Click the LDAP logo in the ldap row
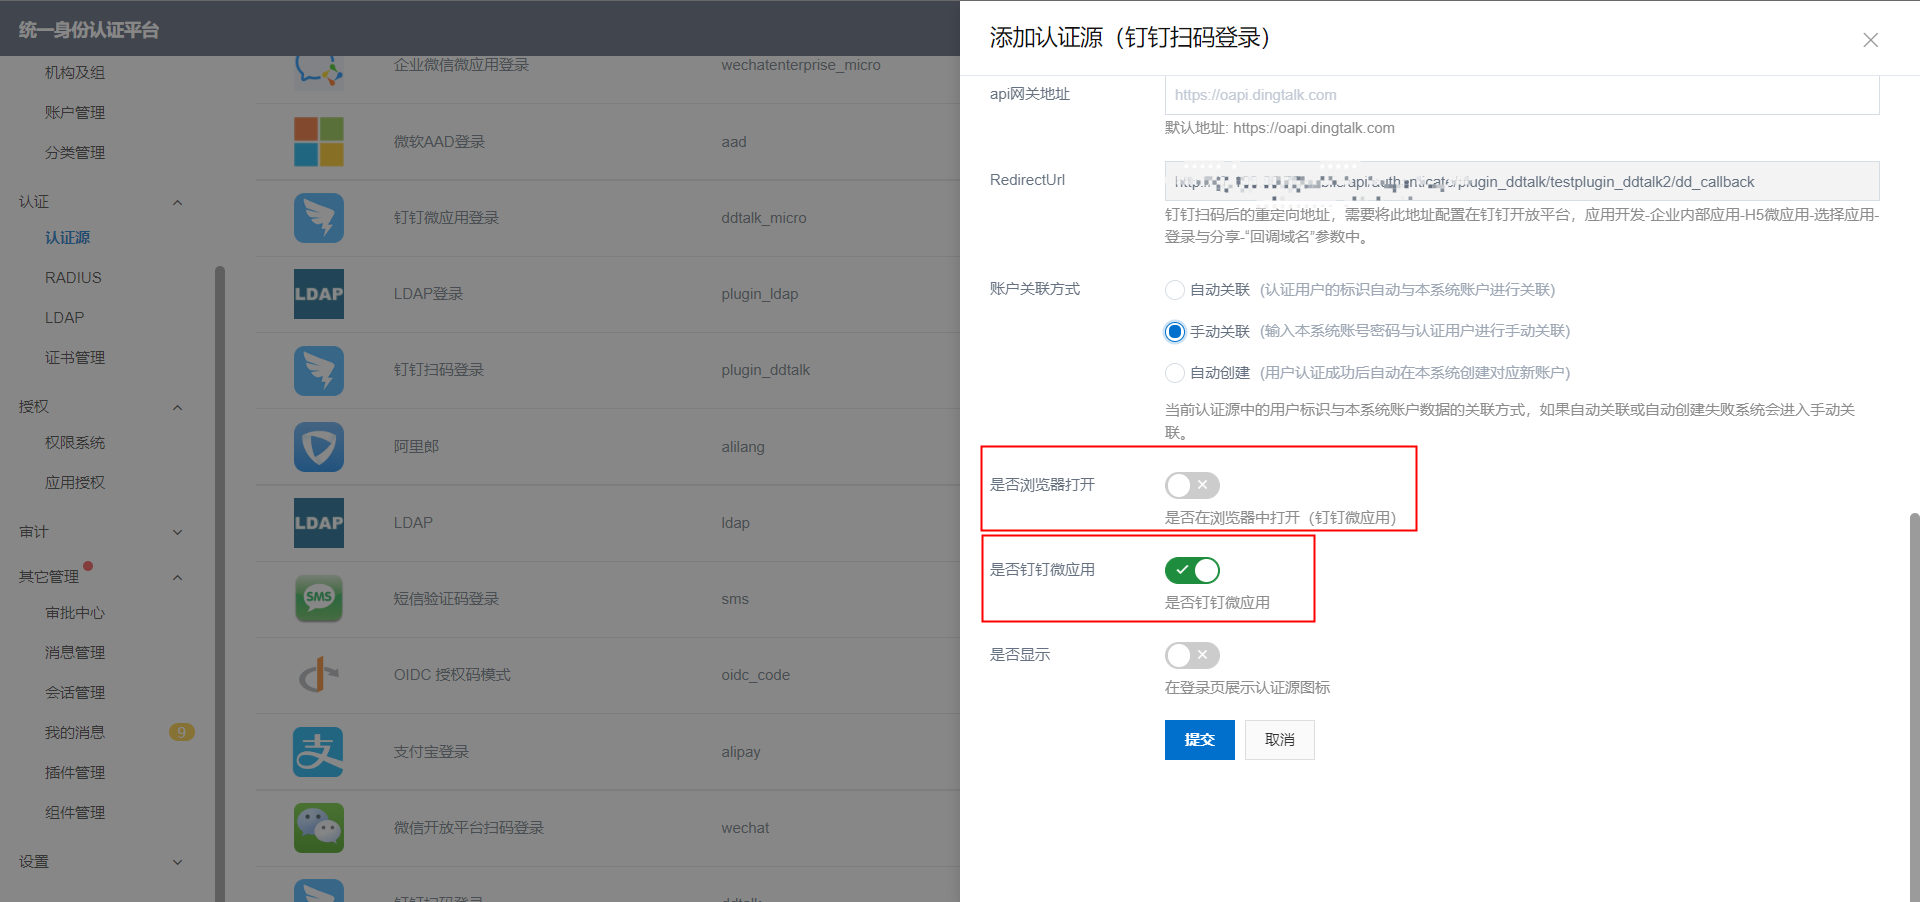Viewport: 1920px width, 902px height. click(319, 523)
